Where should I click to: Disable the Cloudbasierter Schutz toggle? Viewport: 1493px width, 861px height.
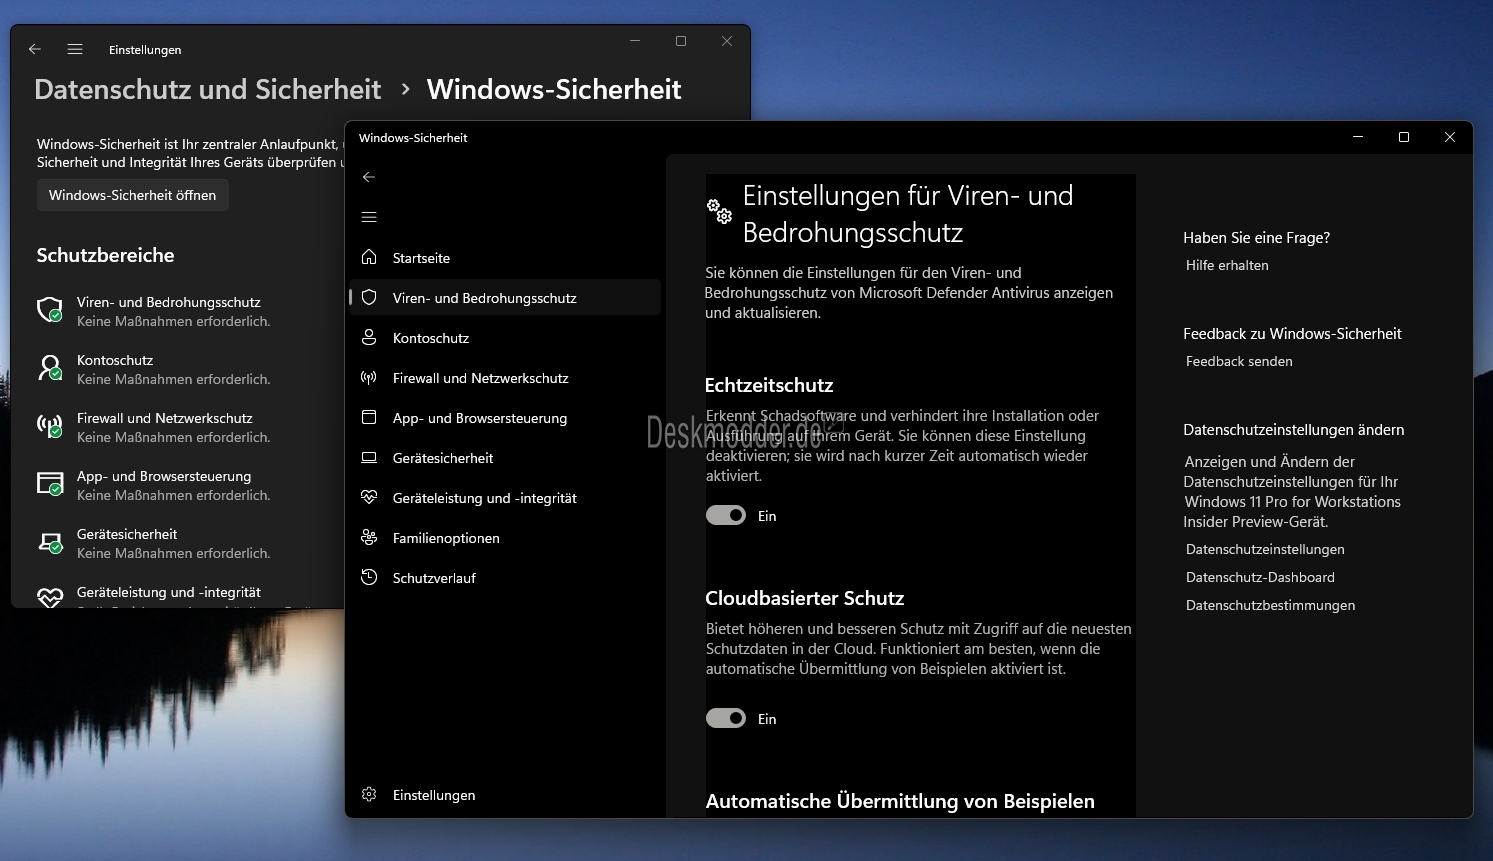pos(726,718)
